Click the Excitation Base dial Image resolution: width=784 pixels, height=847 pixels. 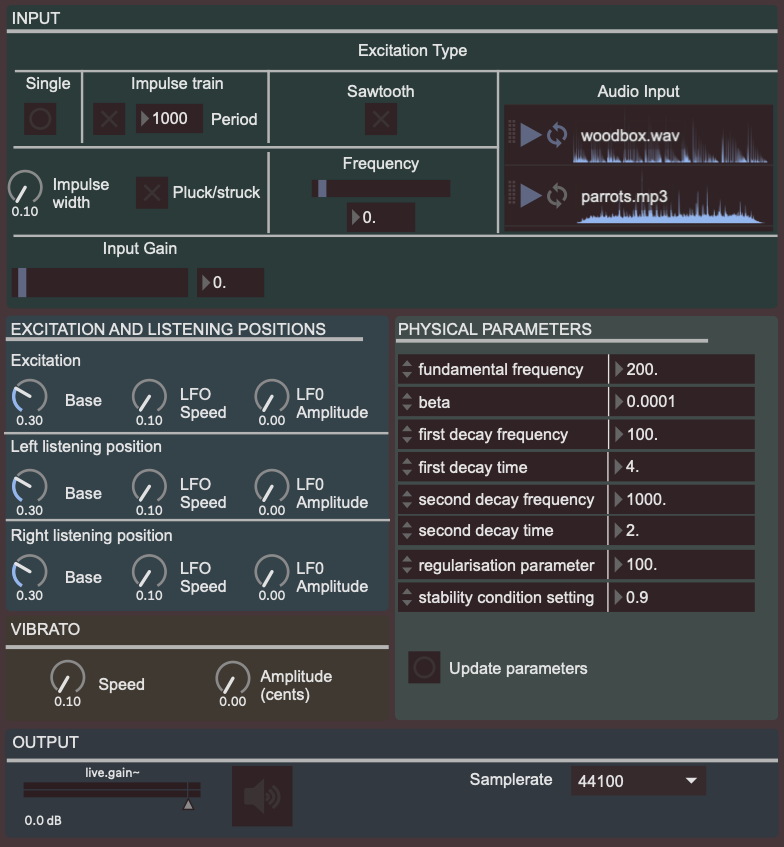click(x=29, y=397)
